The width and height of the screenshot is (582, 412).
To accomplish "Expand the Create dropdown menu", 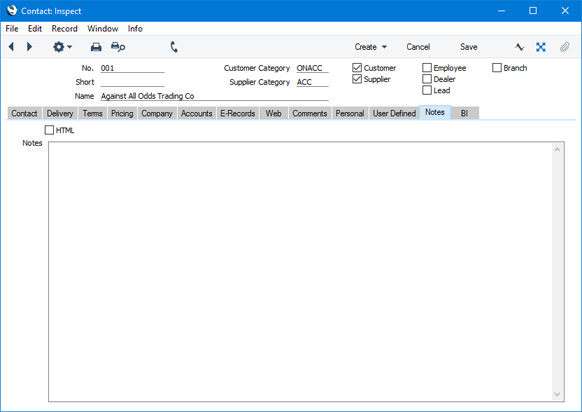I will pyautogui.click(x=370, y=47).
